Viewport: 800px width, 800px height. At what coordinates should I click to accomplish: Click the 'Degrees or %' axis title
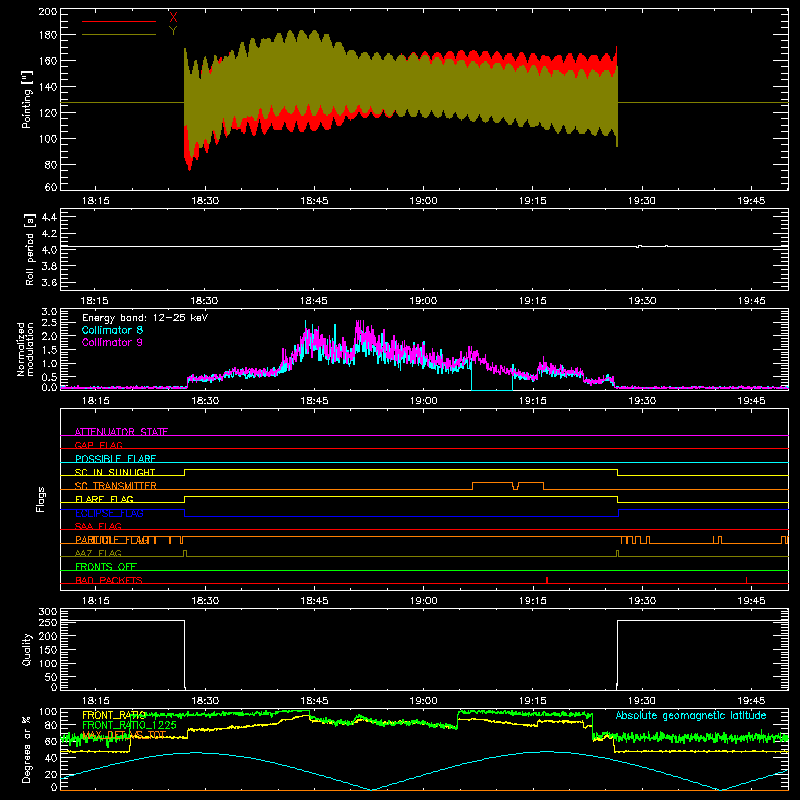pyautogui.click(x=27, y=749)
